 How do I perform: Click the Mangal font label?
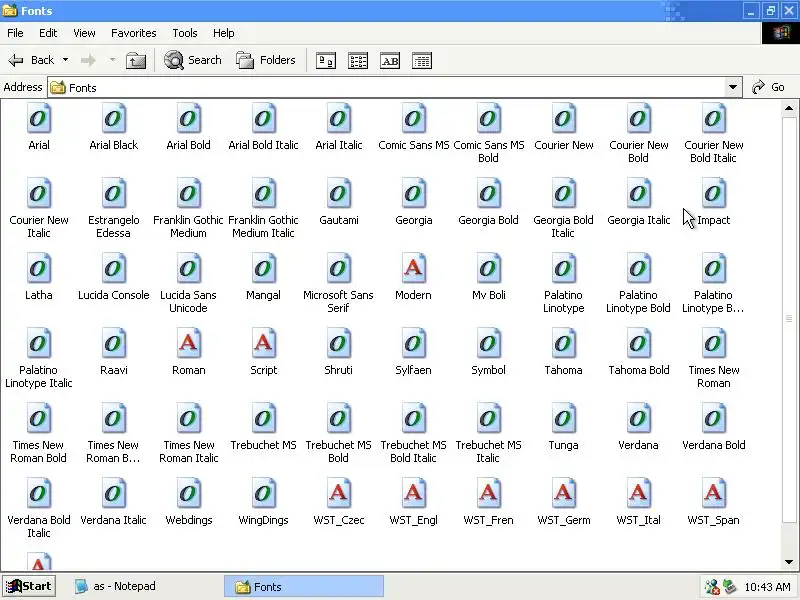click(264, 295)
